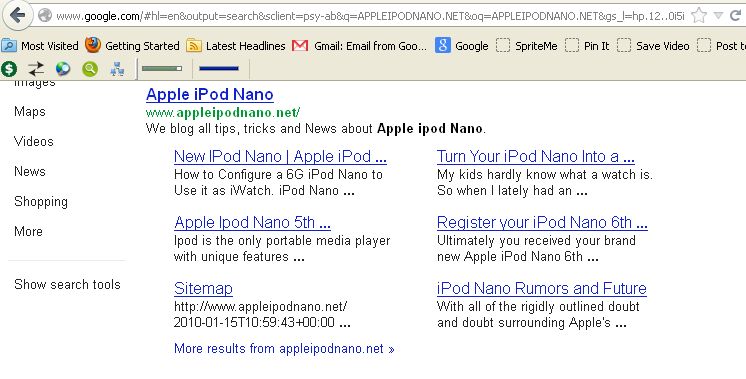This screenshot has width=746, height=379.
Task: Switch to Maps search category
Action: 29,112
